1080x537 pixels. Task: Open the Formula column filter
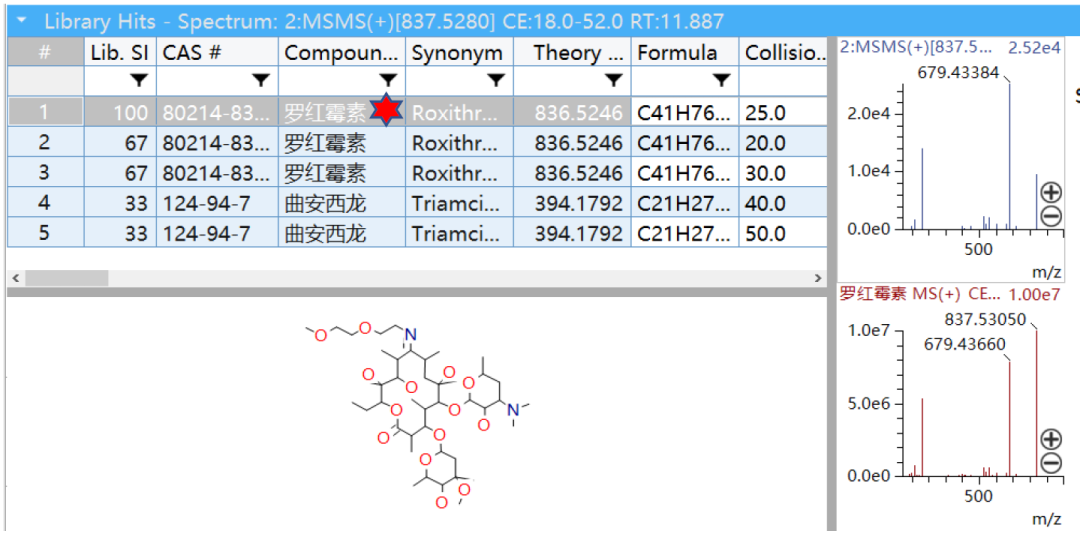point(721,80)
